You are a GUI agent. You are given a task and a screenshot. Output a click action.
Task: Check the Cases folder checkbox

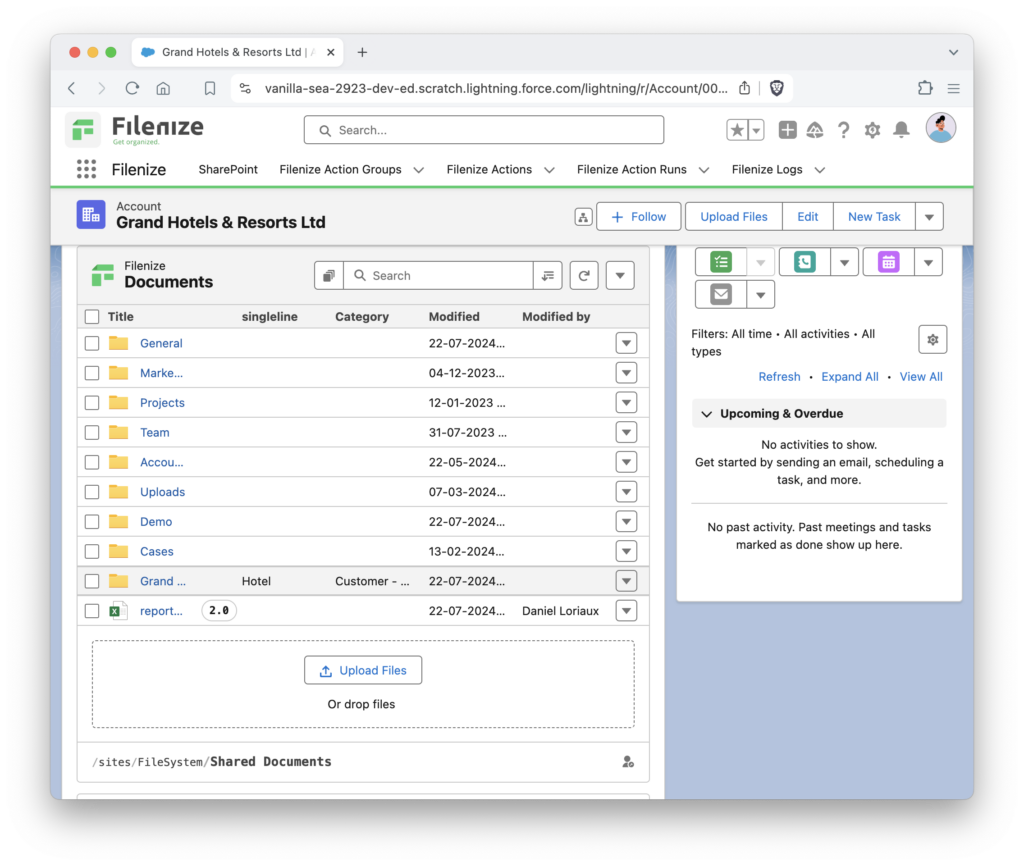tap(92, 551)
